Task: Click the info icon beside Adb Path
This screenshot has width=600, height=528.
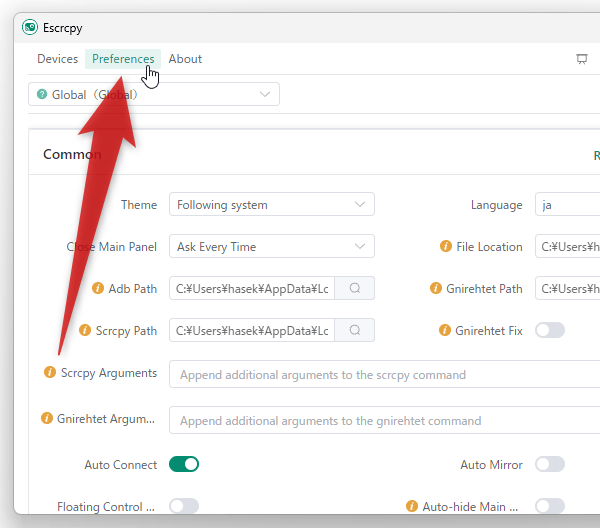Action: tap(98, 289)
